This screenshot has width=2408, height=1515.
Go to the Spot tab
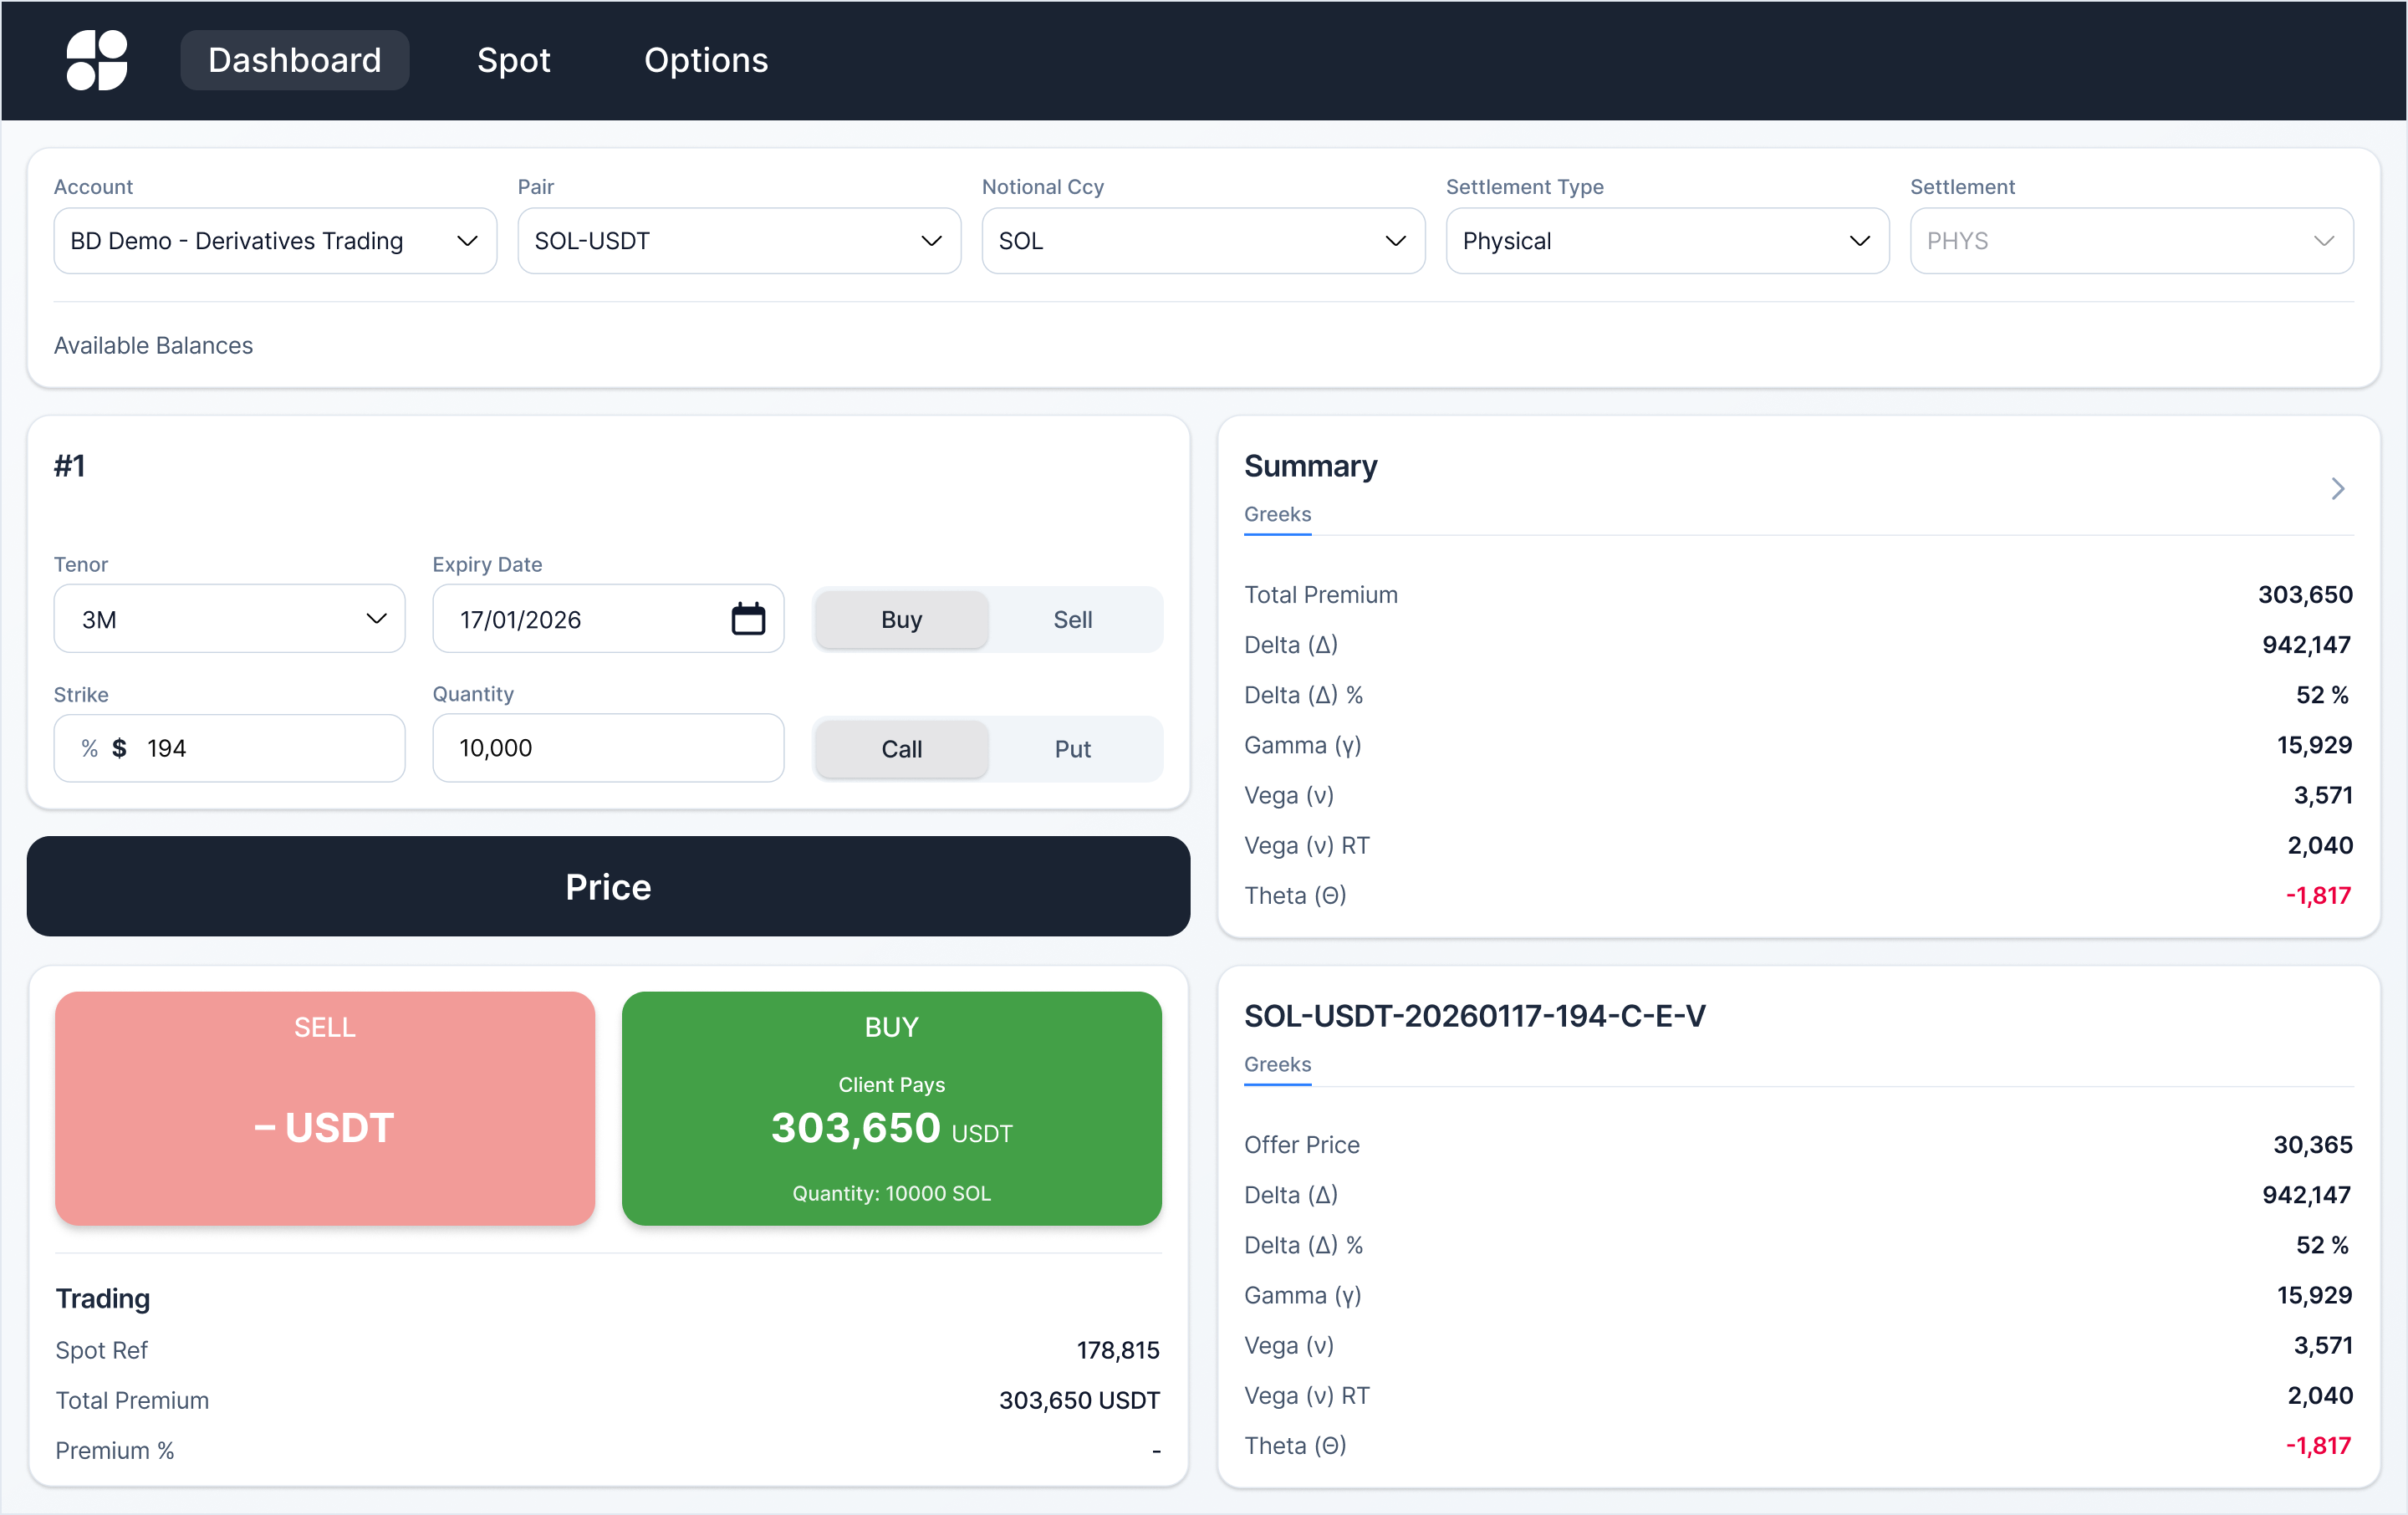pyautogui.click(x=513, y=60)
